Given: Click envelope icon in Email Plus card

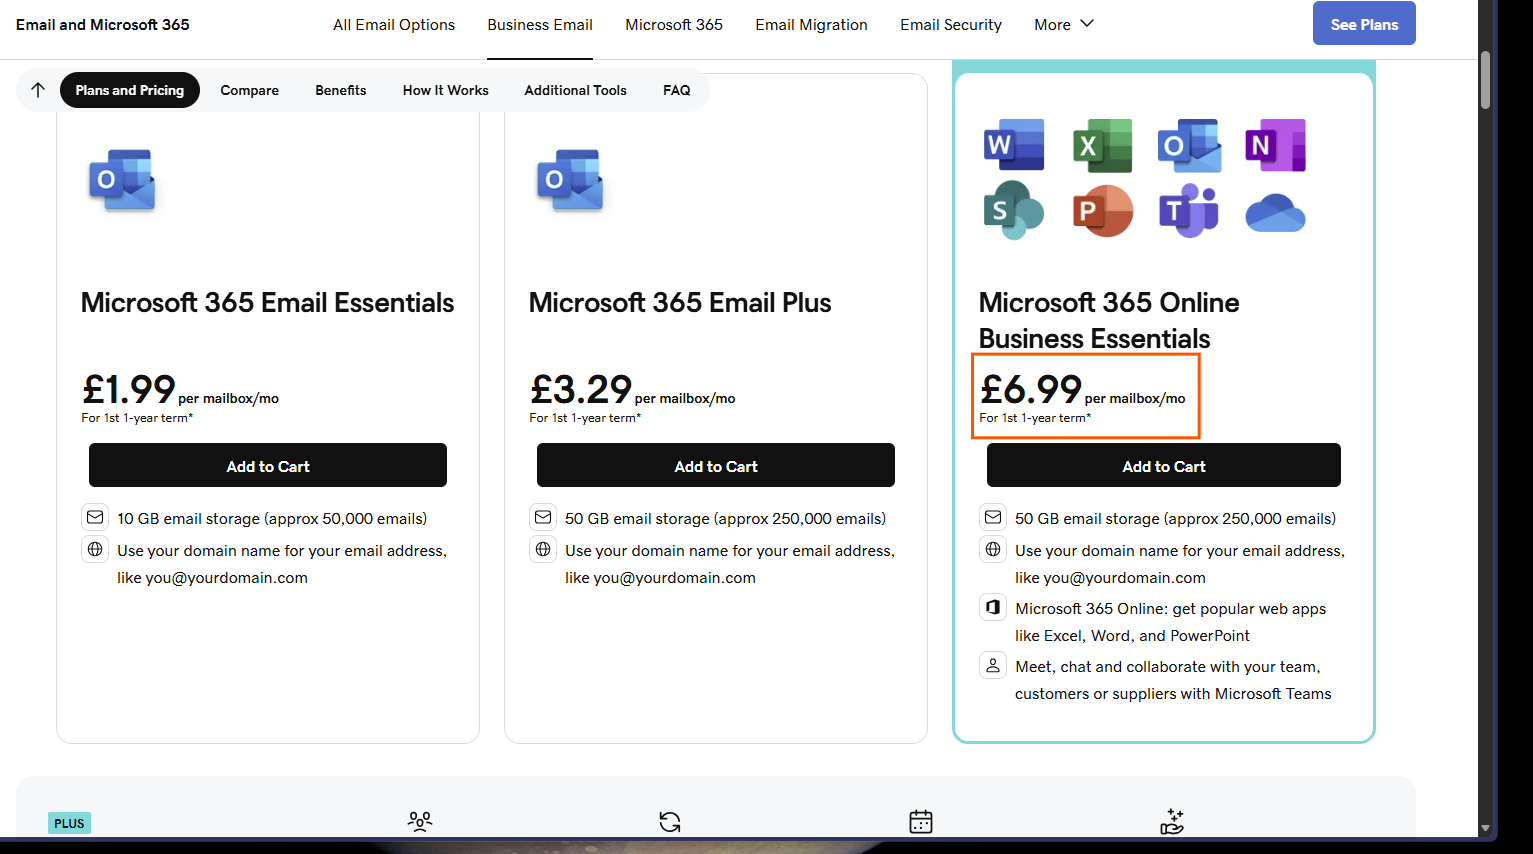Looking at the screenshot, I should point(543,517).
